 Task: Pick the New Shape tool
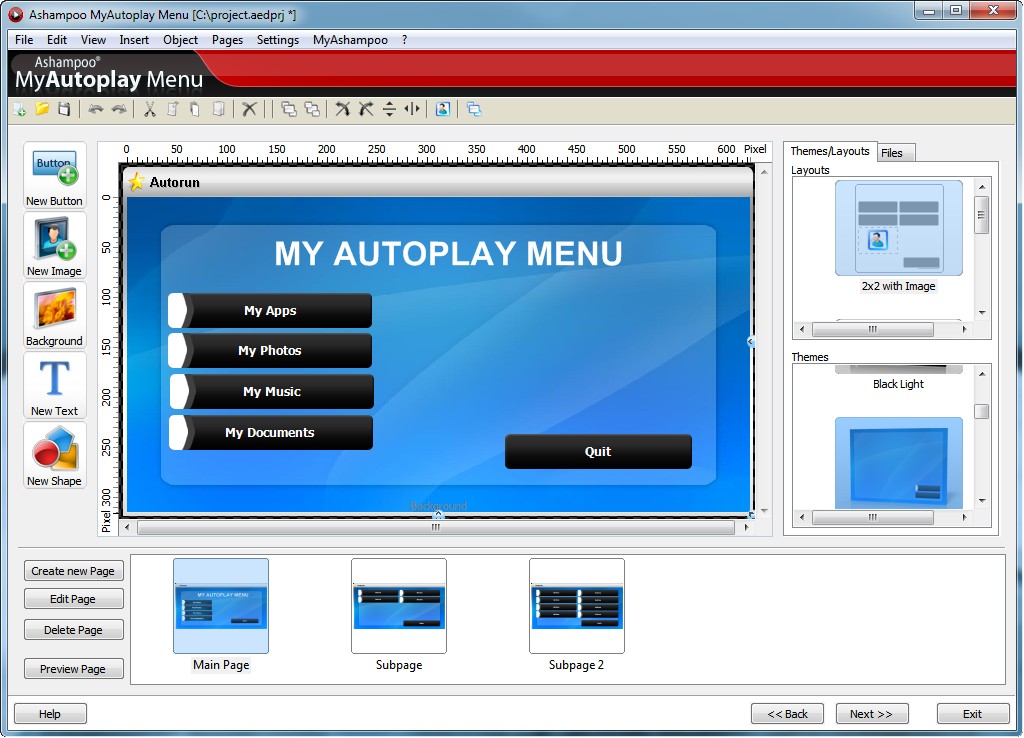tap(54, 455)
